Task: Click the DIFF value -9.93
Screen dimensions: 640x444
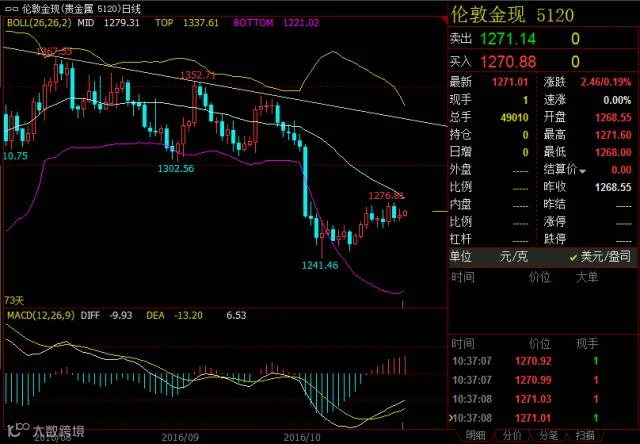Action: (x=120, y=315)
